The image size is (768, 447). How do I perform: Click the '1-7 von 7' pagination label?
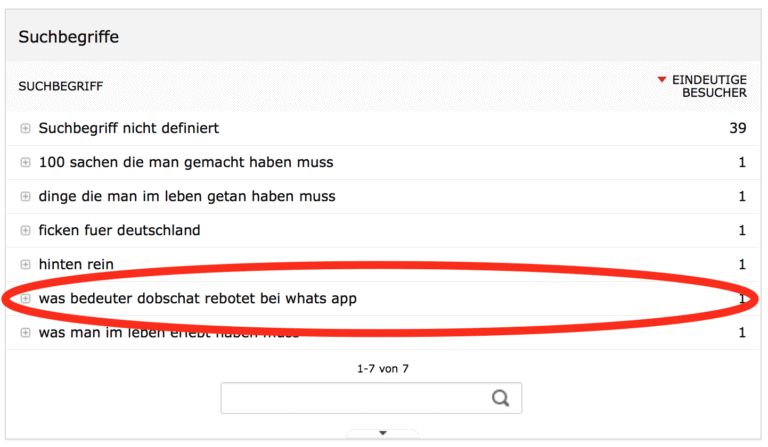(x=383, y=369)
